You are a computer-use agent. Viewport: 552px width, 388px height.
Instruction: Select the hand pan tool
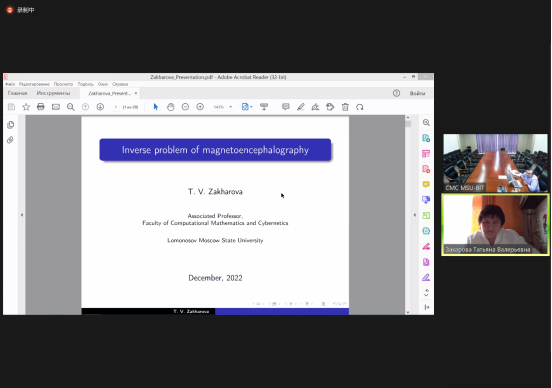(170, 107)
